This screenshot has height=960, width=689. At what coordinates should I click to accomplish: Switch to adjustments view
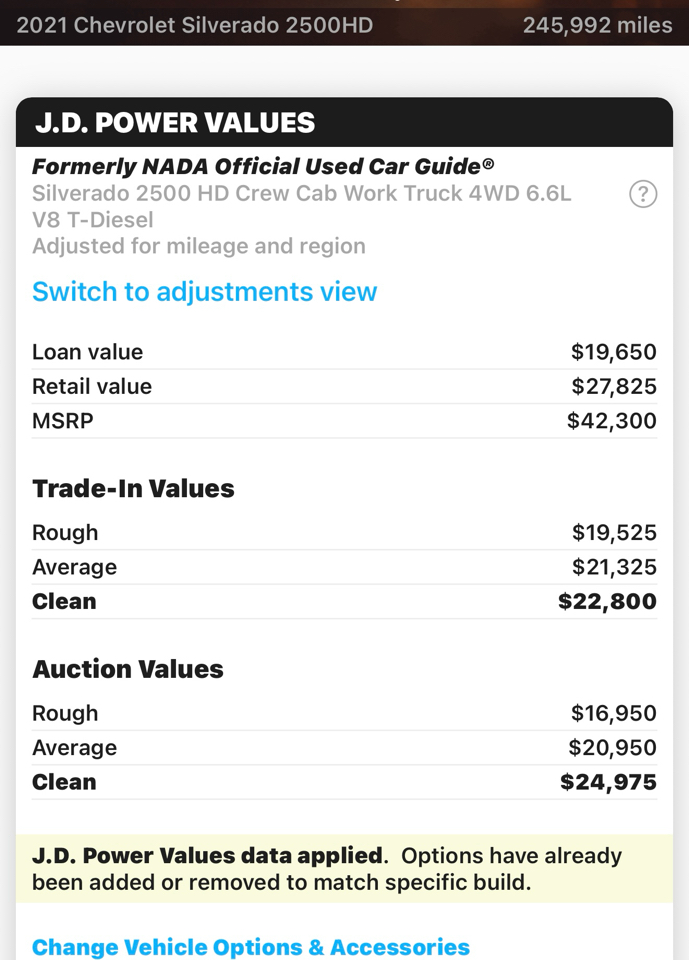(204, 292)
